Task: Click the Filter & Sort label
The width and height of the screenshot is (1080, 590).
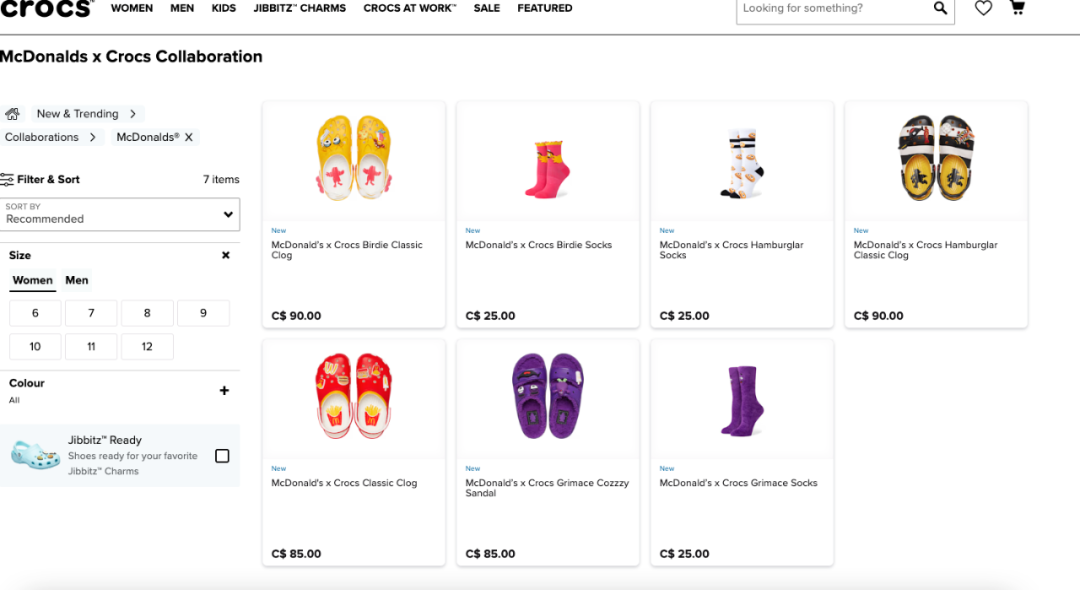Action: tap(48, 180)
